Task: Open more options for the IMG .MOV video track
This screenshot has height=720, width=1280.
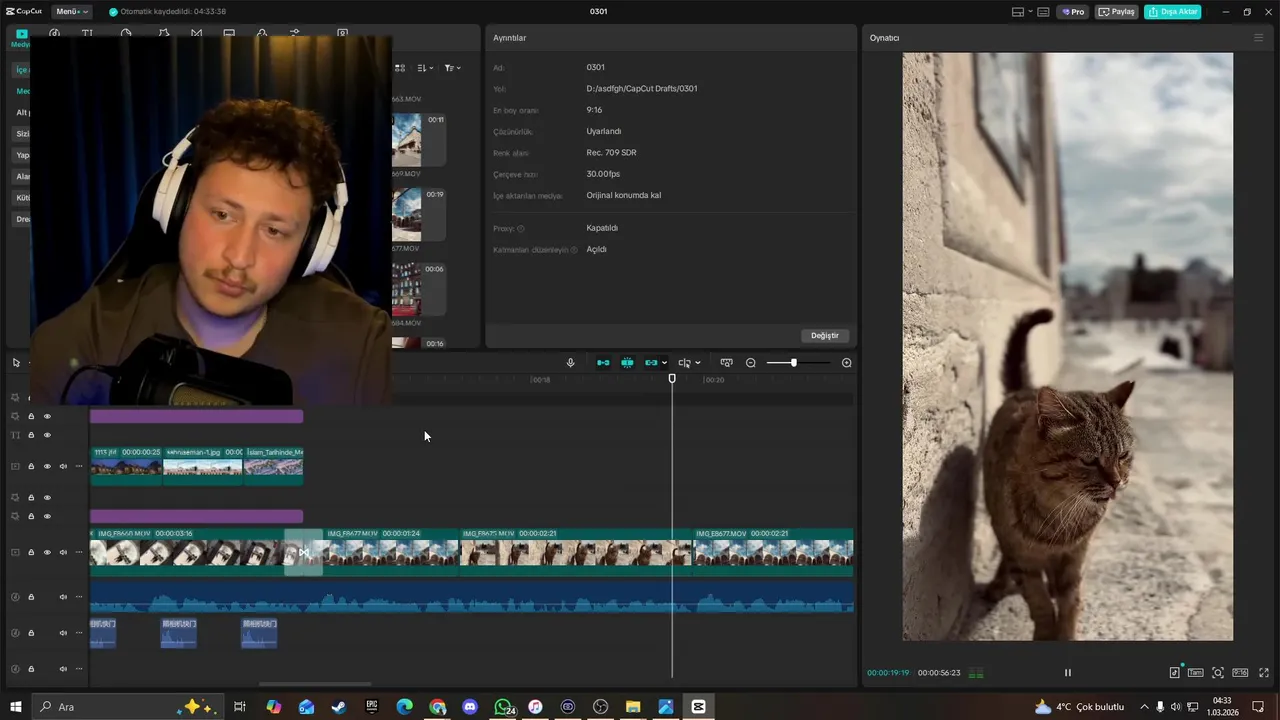Action: coord(79,552)
